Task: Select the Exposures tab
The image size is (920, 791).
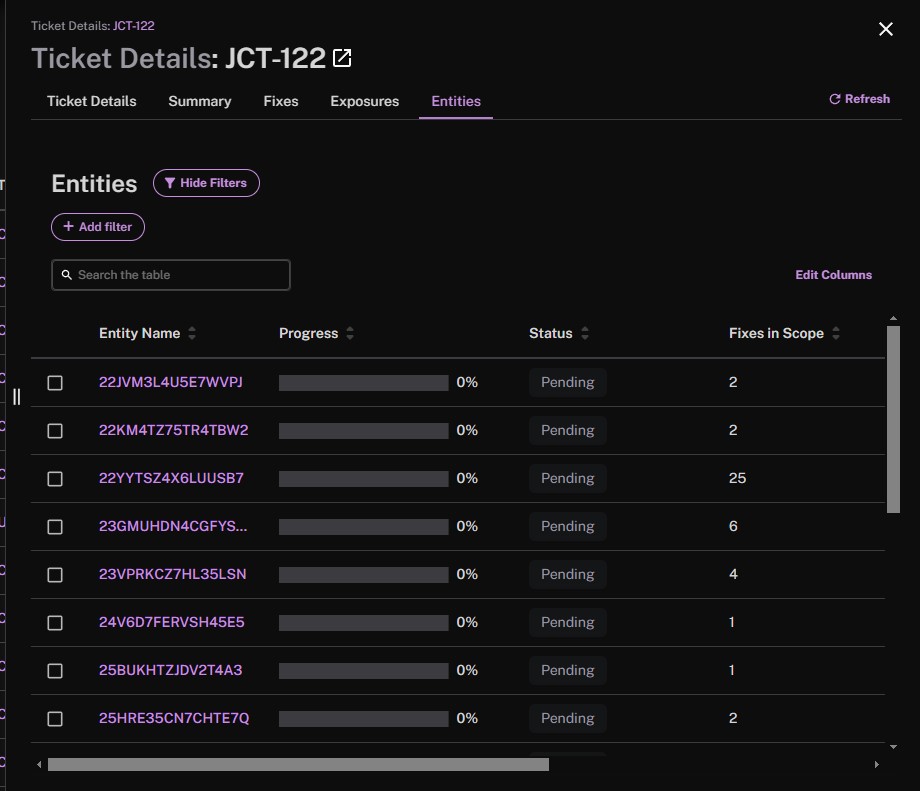Action: click(x=364, y=101)
